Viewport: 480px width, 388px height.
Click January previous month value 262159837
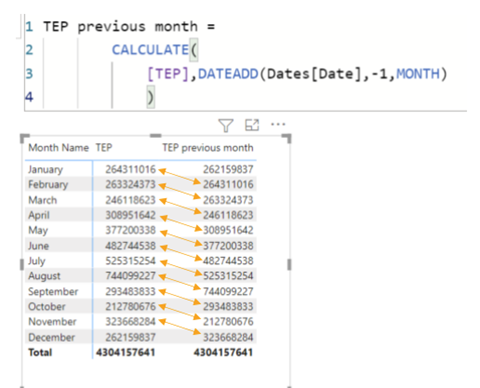coord(228,169)
